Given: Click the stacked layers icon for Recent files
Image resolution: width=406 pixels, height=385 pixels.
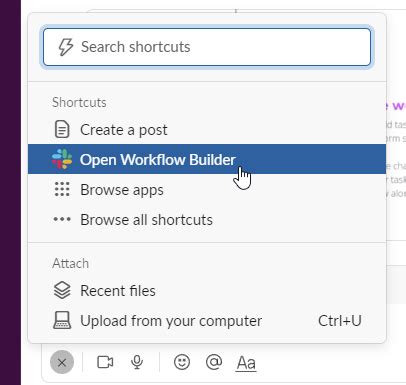Looking at the screenshot, I should (x=62, y=290).
